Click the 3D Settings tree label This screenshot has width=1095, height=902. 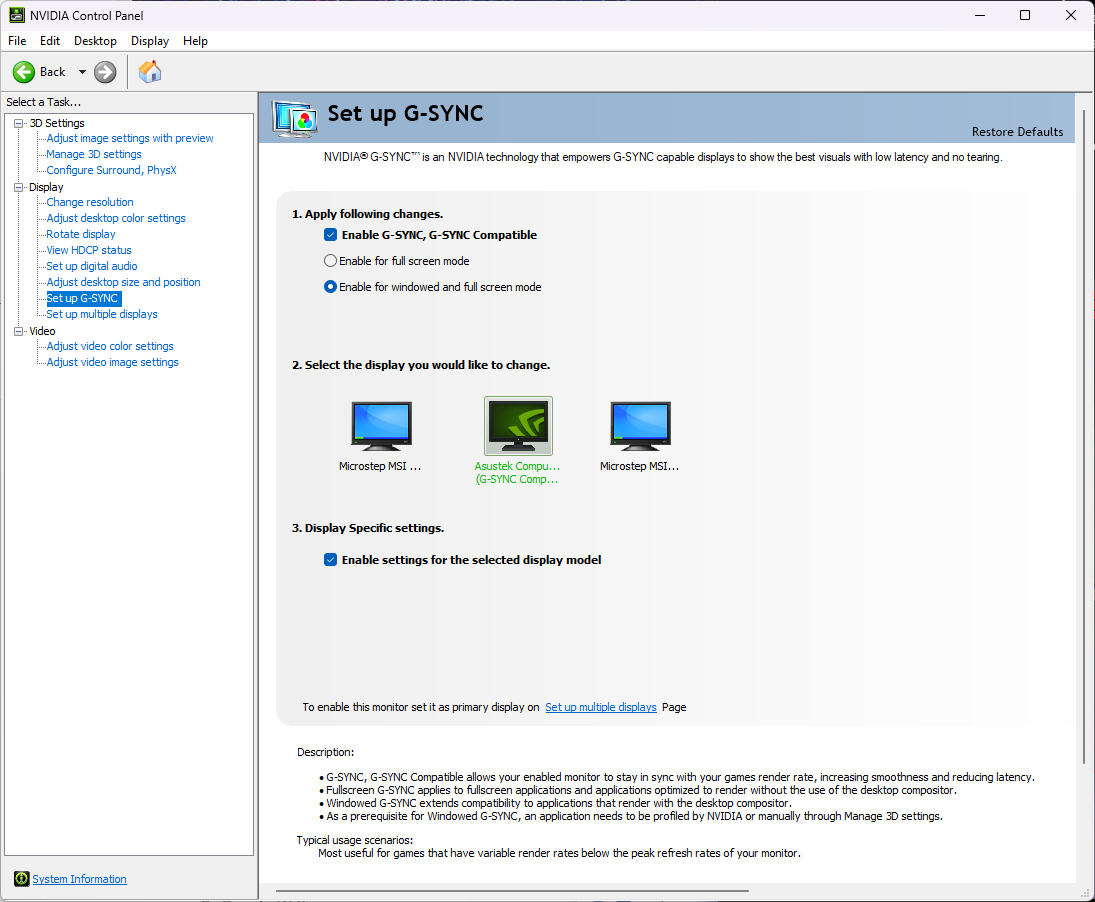click(x=57, y=123)
